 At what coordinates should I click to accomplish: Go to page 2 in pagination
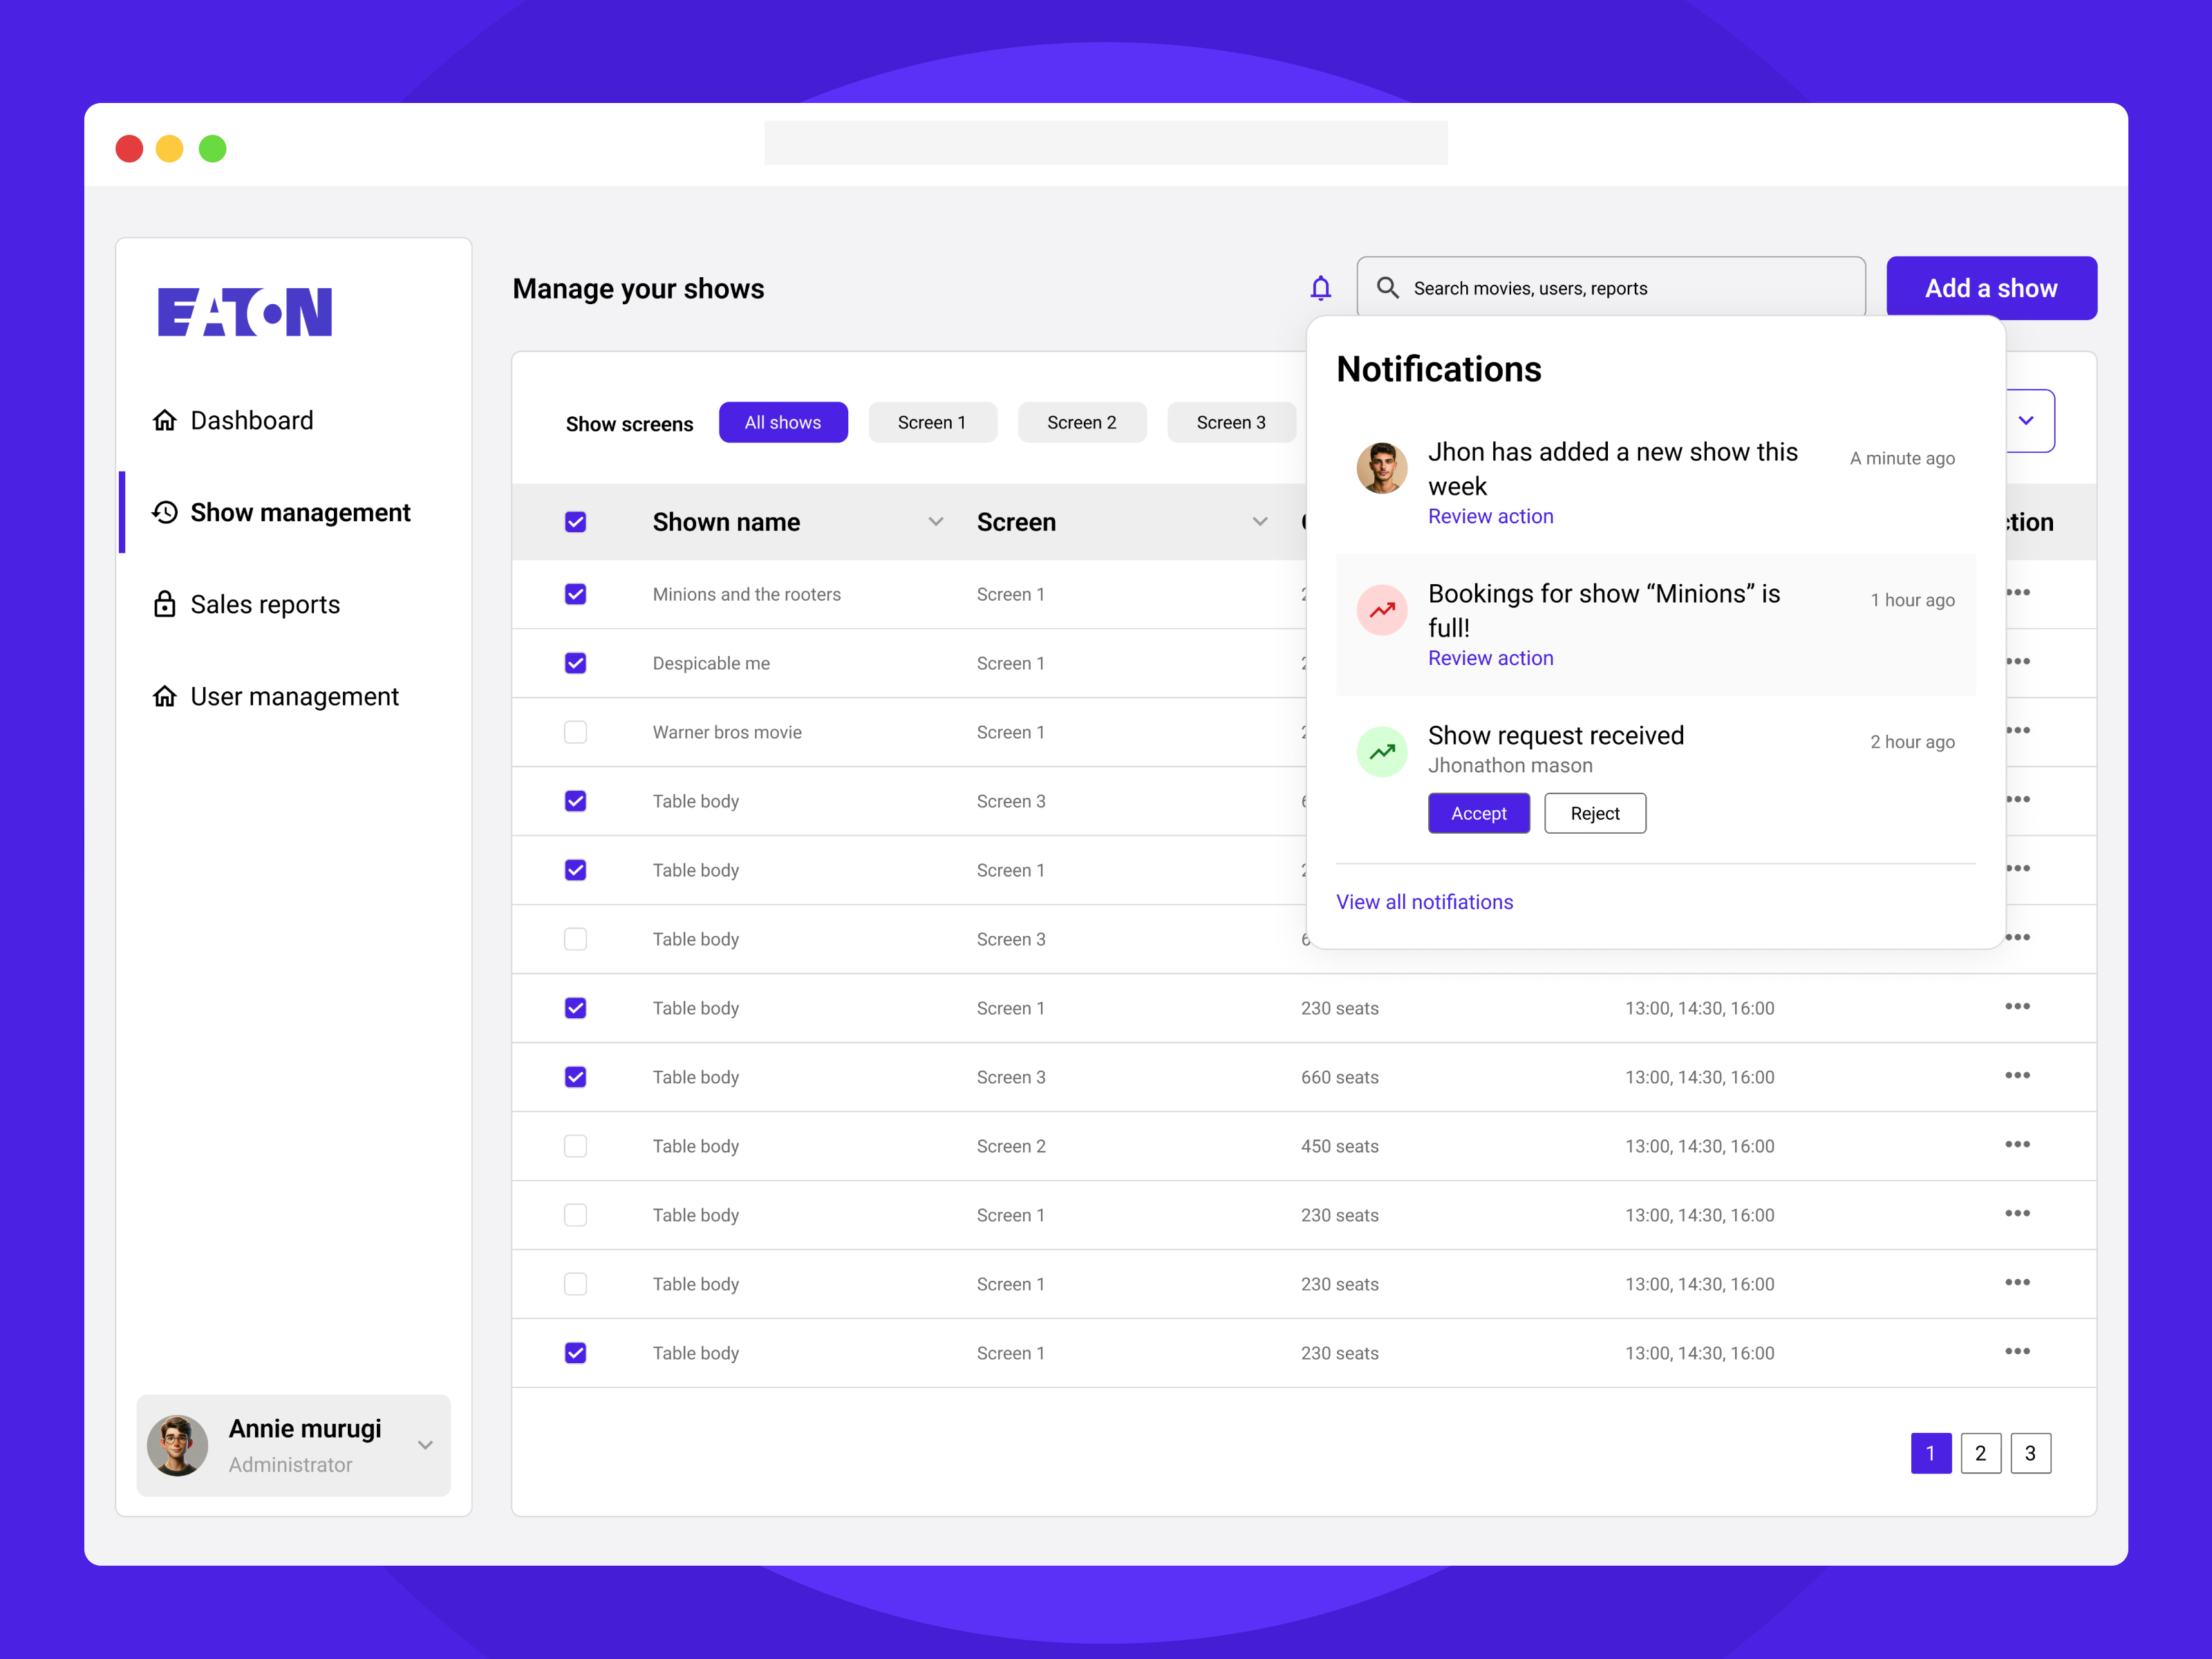1981,1453
